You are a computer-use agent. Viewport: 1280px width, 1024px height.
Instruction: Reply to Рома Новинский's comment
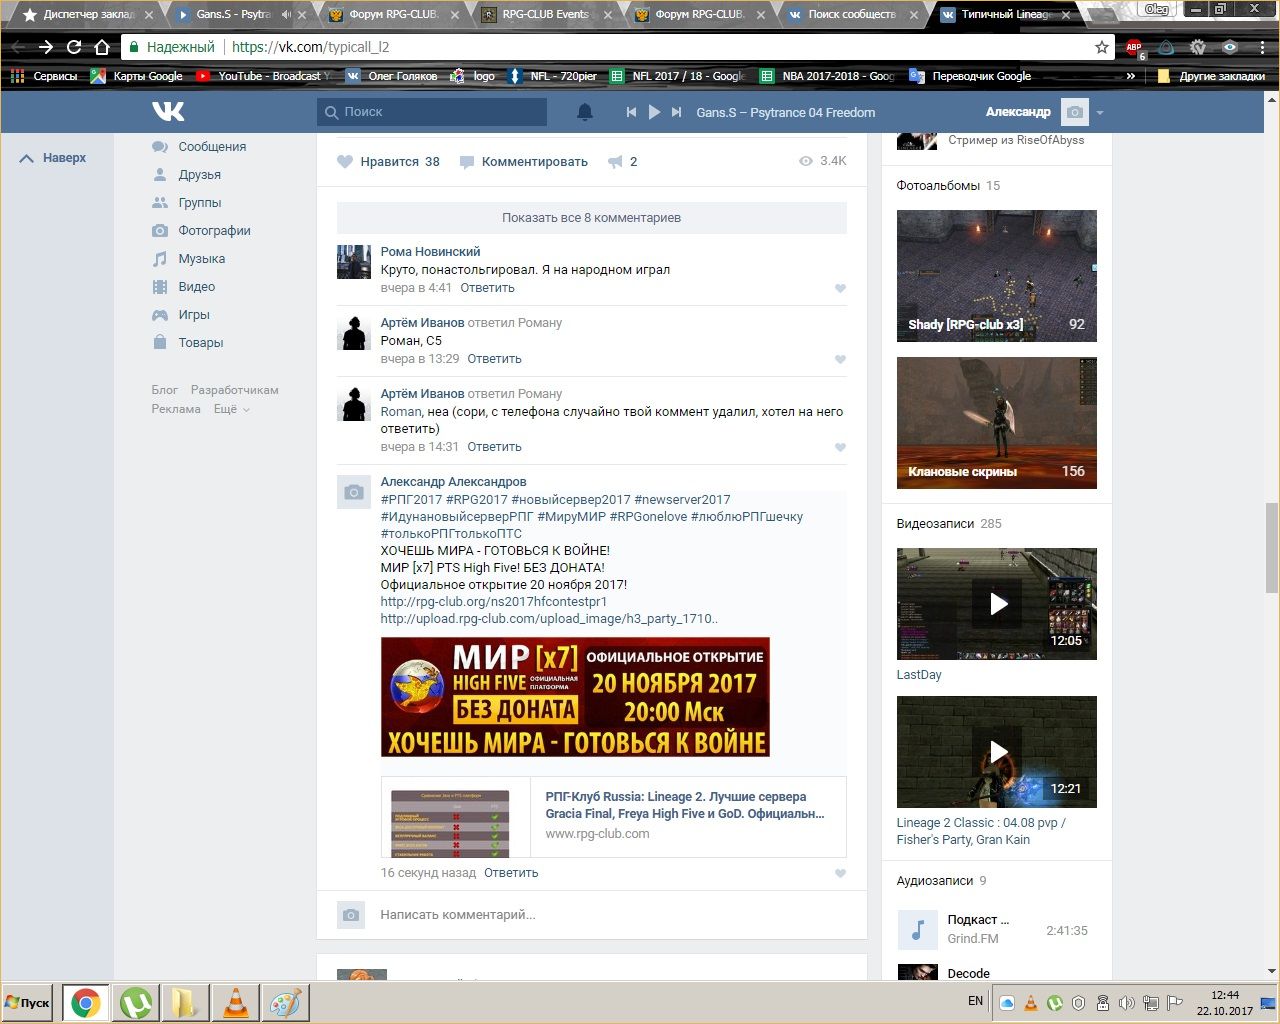tap(487, 288)
